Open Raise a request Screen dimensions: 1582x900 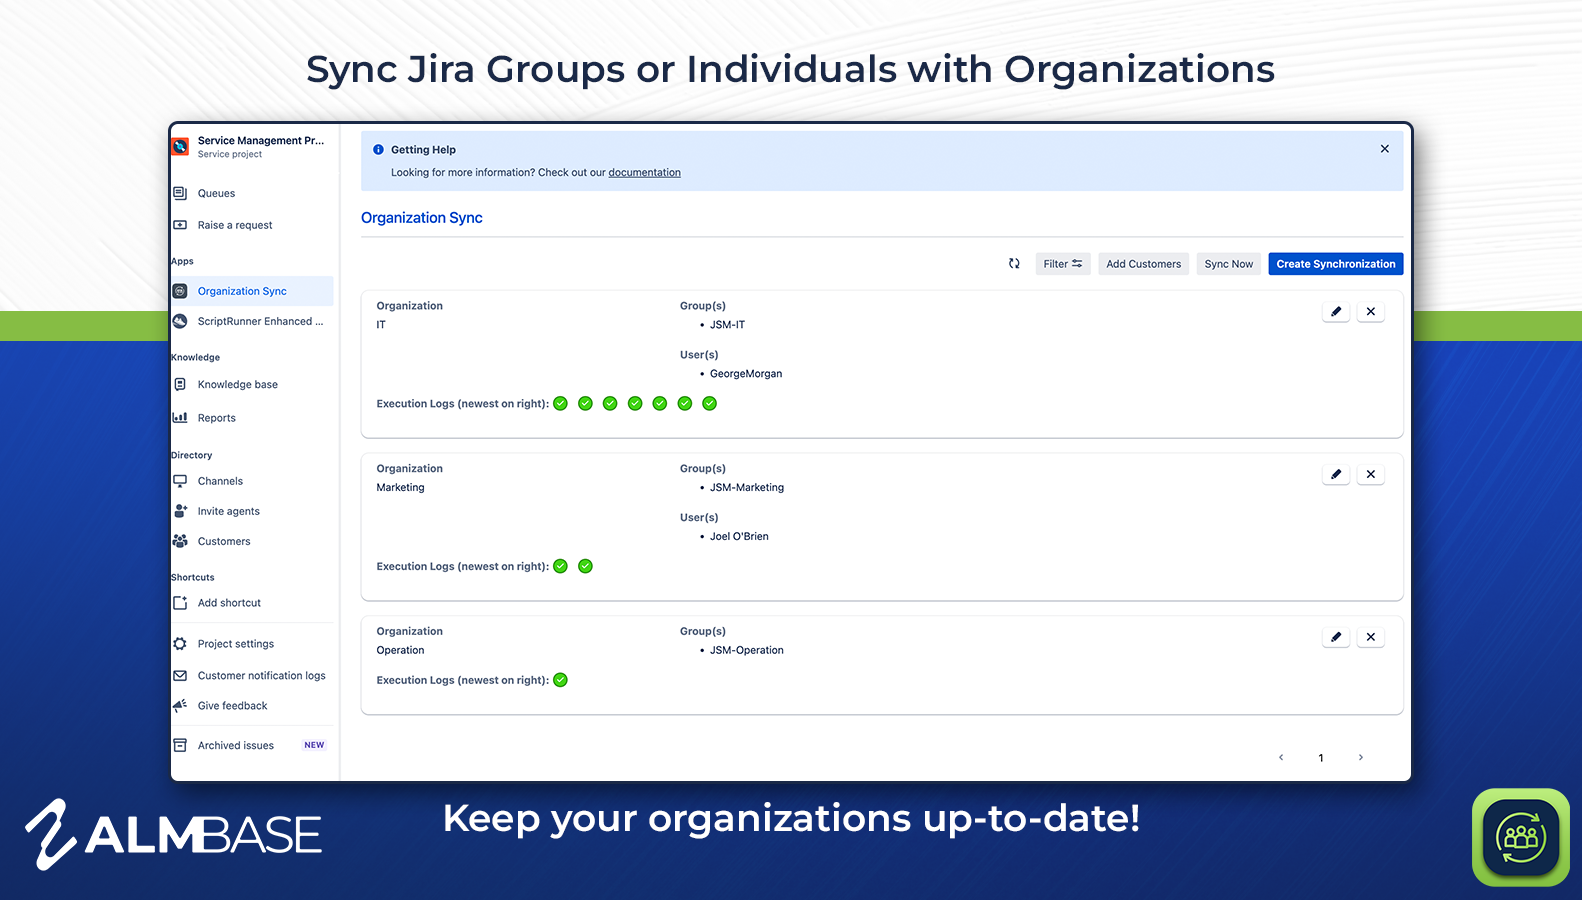click(x=235, y=225)
